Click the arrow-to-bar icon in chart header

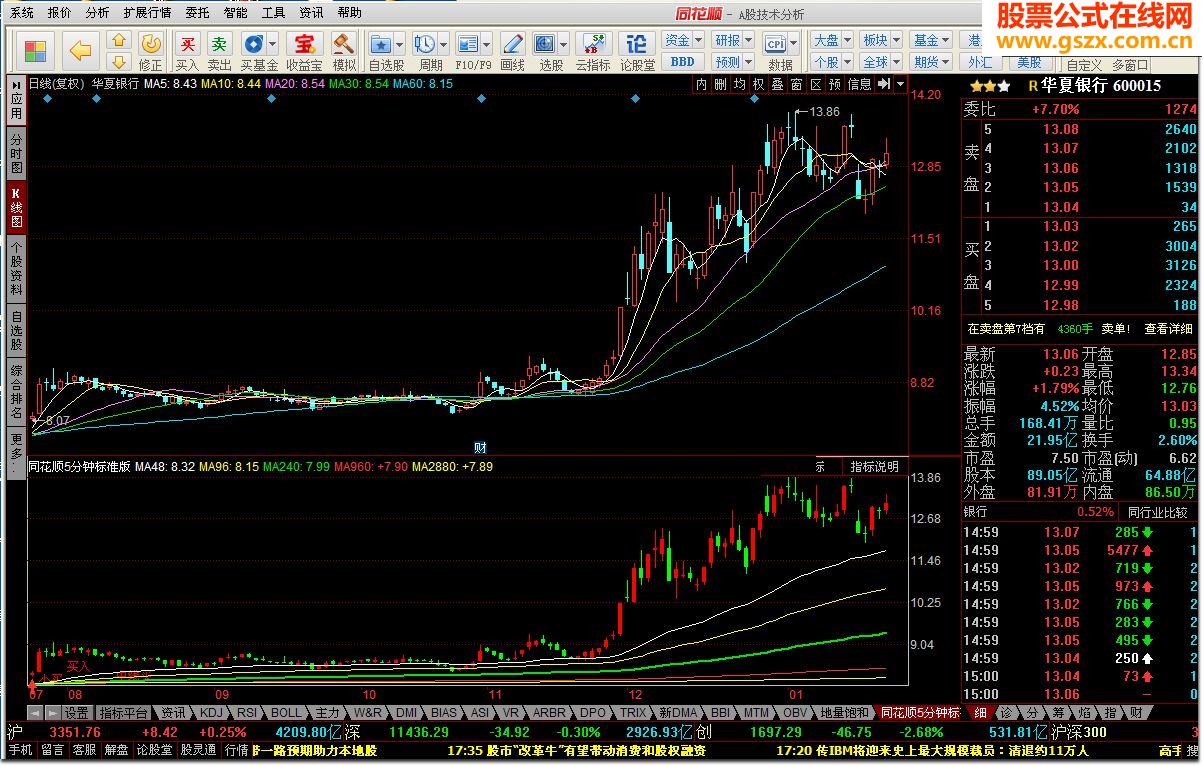(884, 84)
